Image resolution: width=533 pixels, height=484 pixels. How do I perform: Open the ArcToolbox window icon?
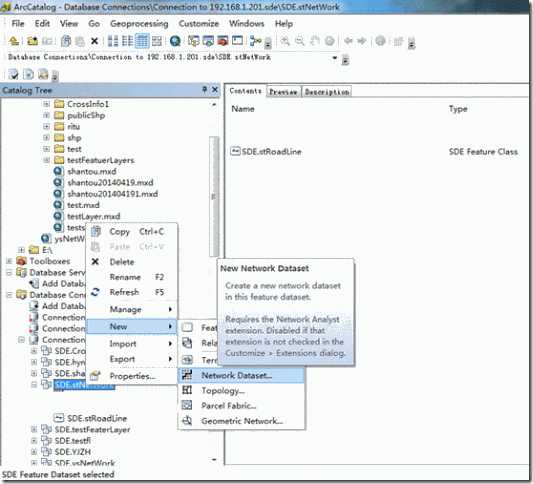223,41
